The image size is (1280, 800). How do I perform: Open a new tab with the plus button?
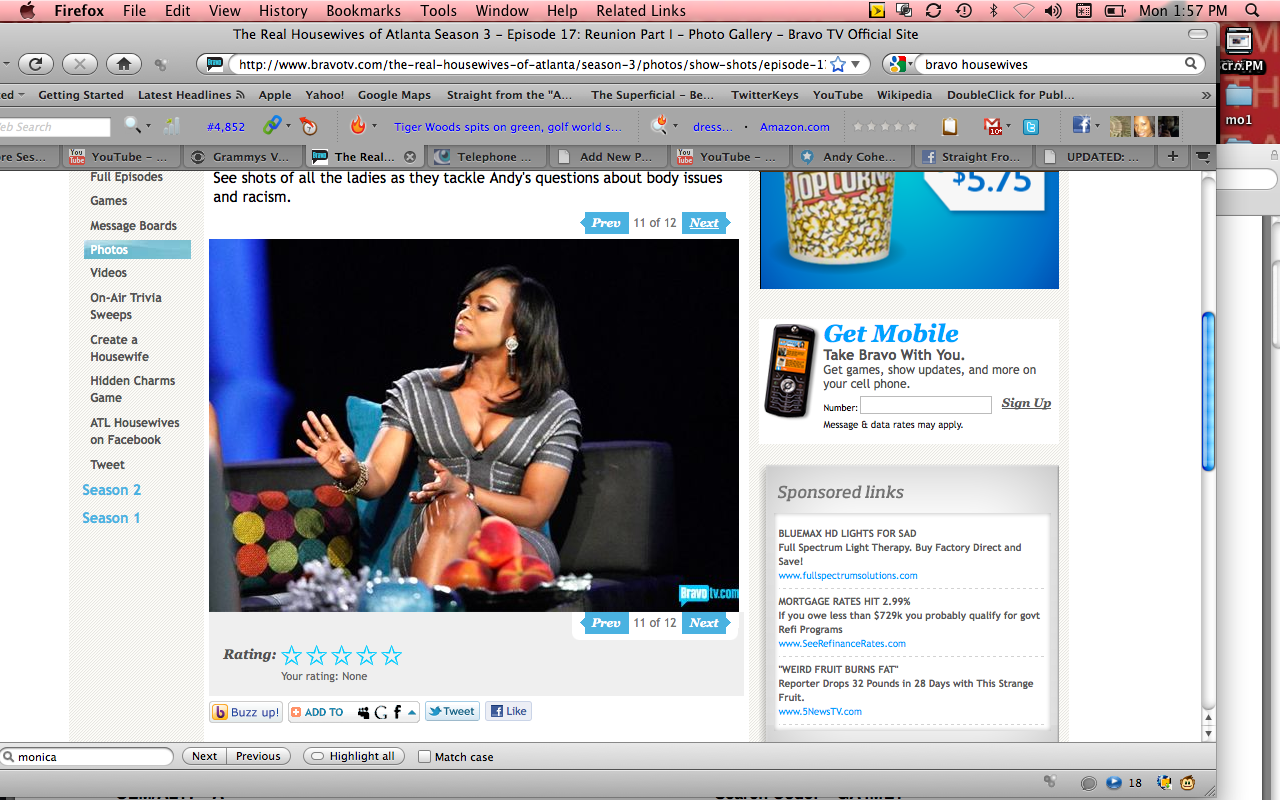(1172, 157)
